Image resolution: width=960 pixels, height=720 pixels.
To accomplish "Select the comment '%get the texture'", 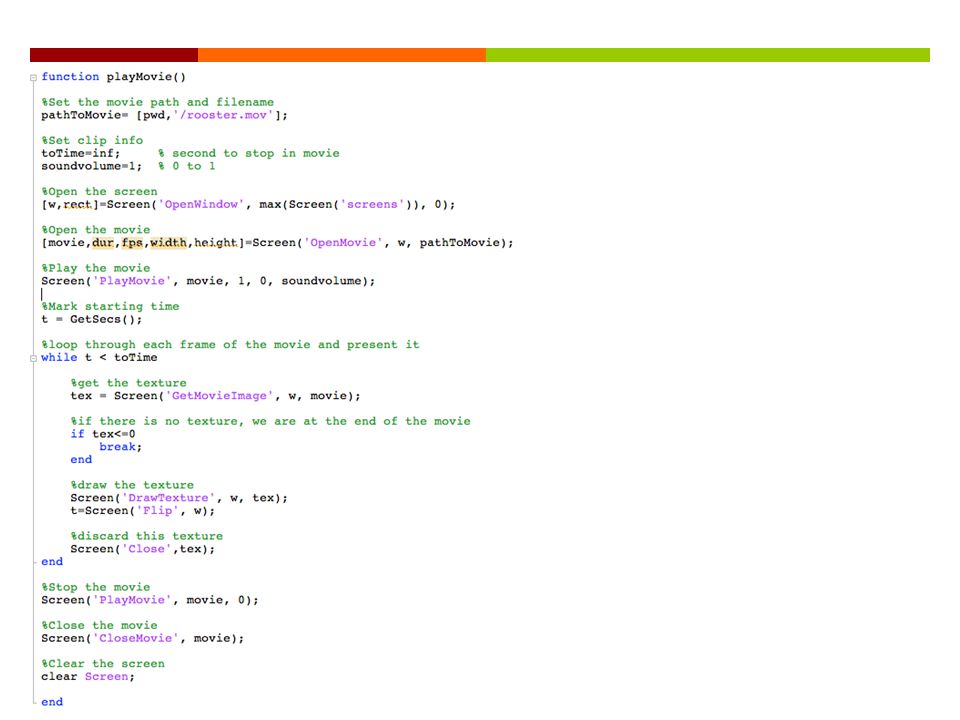I will pos(128,383).
